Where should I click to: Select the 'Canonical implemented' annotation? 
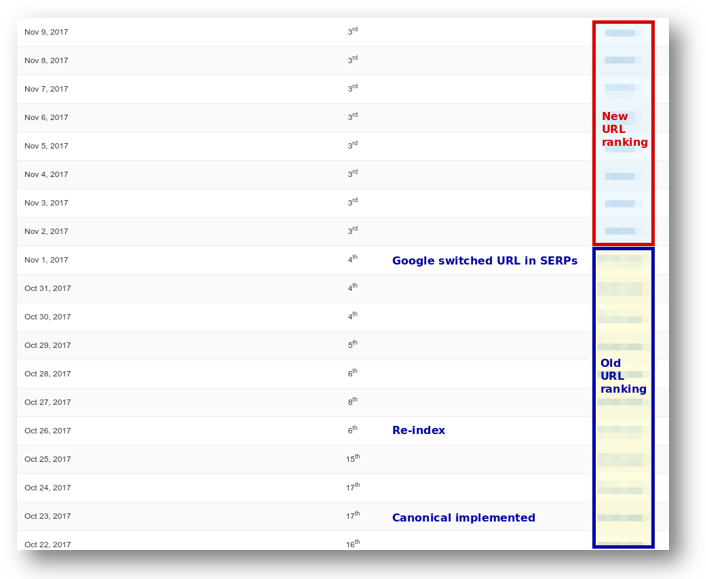(x=463, y=518)
